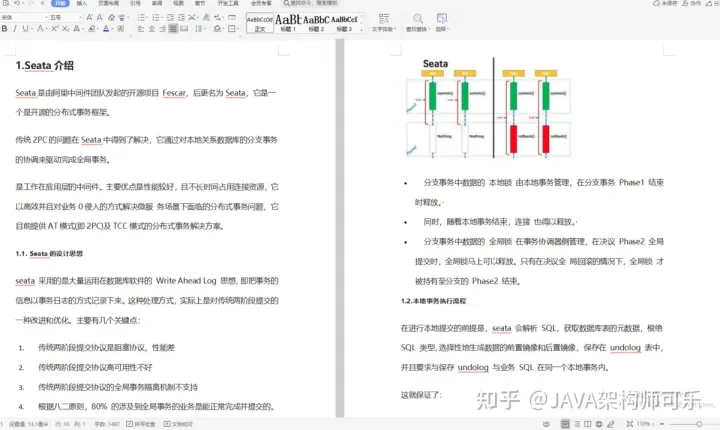
Task: Switch to reading view icon
Action: [x=588, y=424]
